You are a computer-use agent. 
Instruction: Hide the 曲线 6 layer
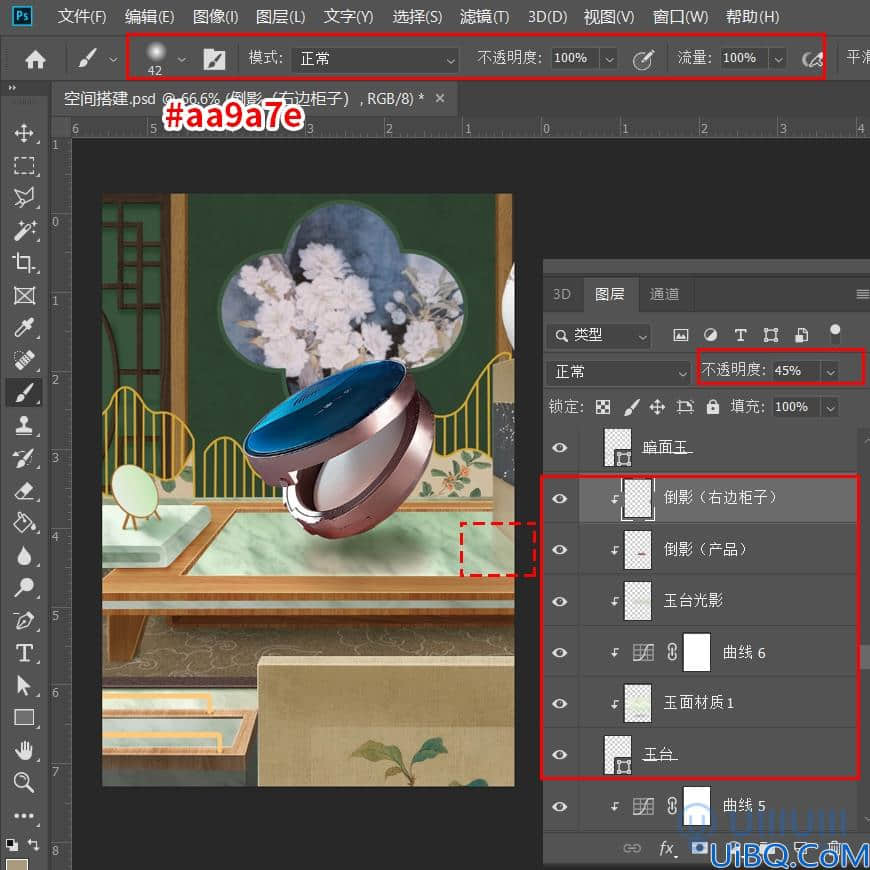pyautogui.click(x=560, y=652)
